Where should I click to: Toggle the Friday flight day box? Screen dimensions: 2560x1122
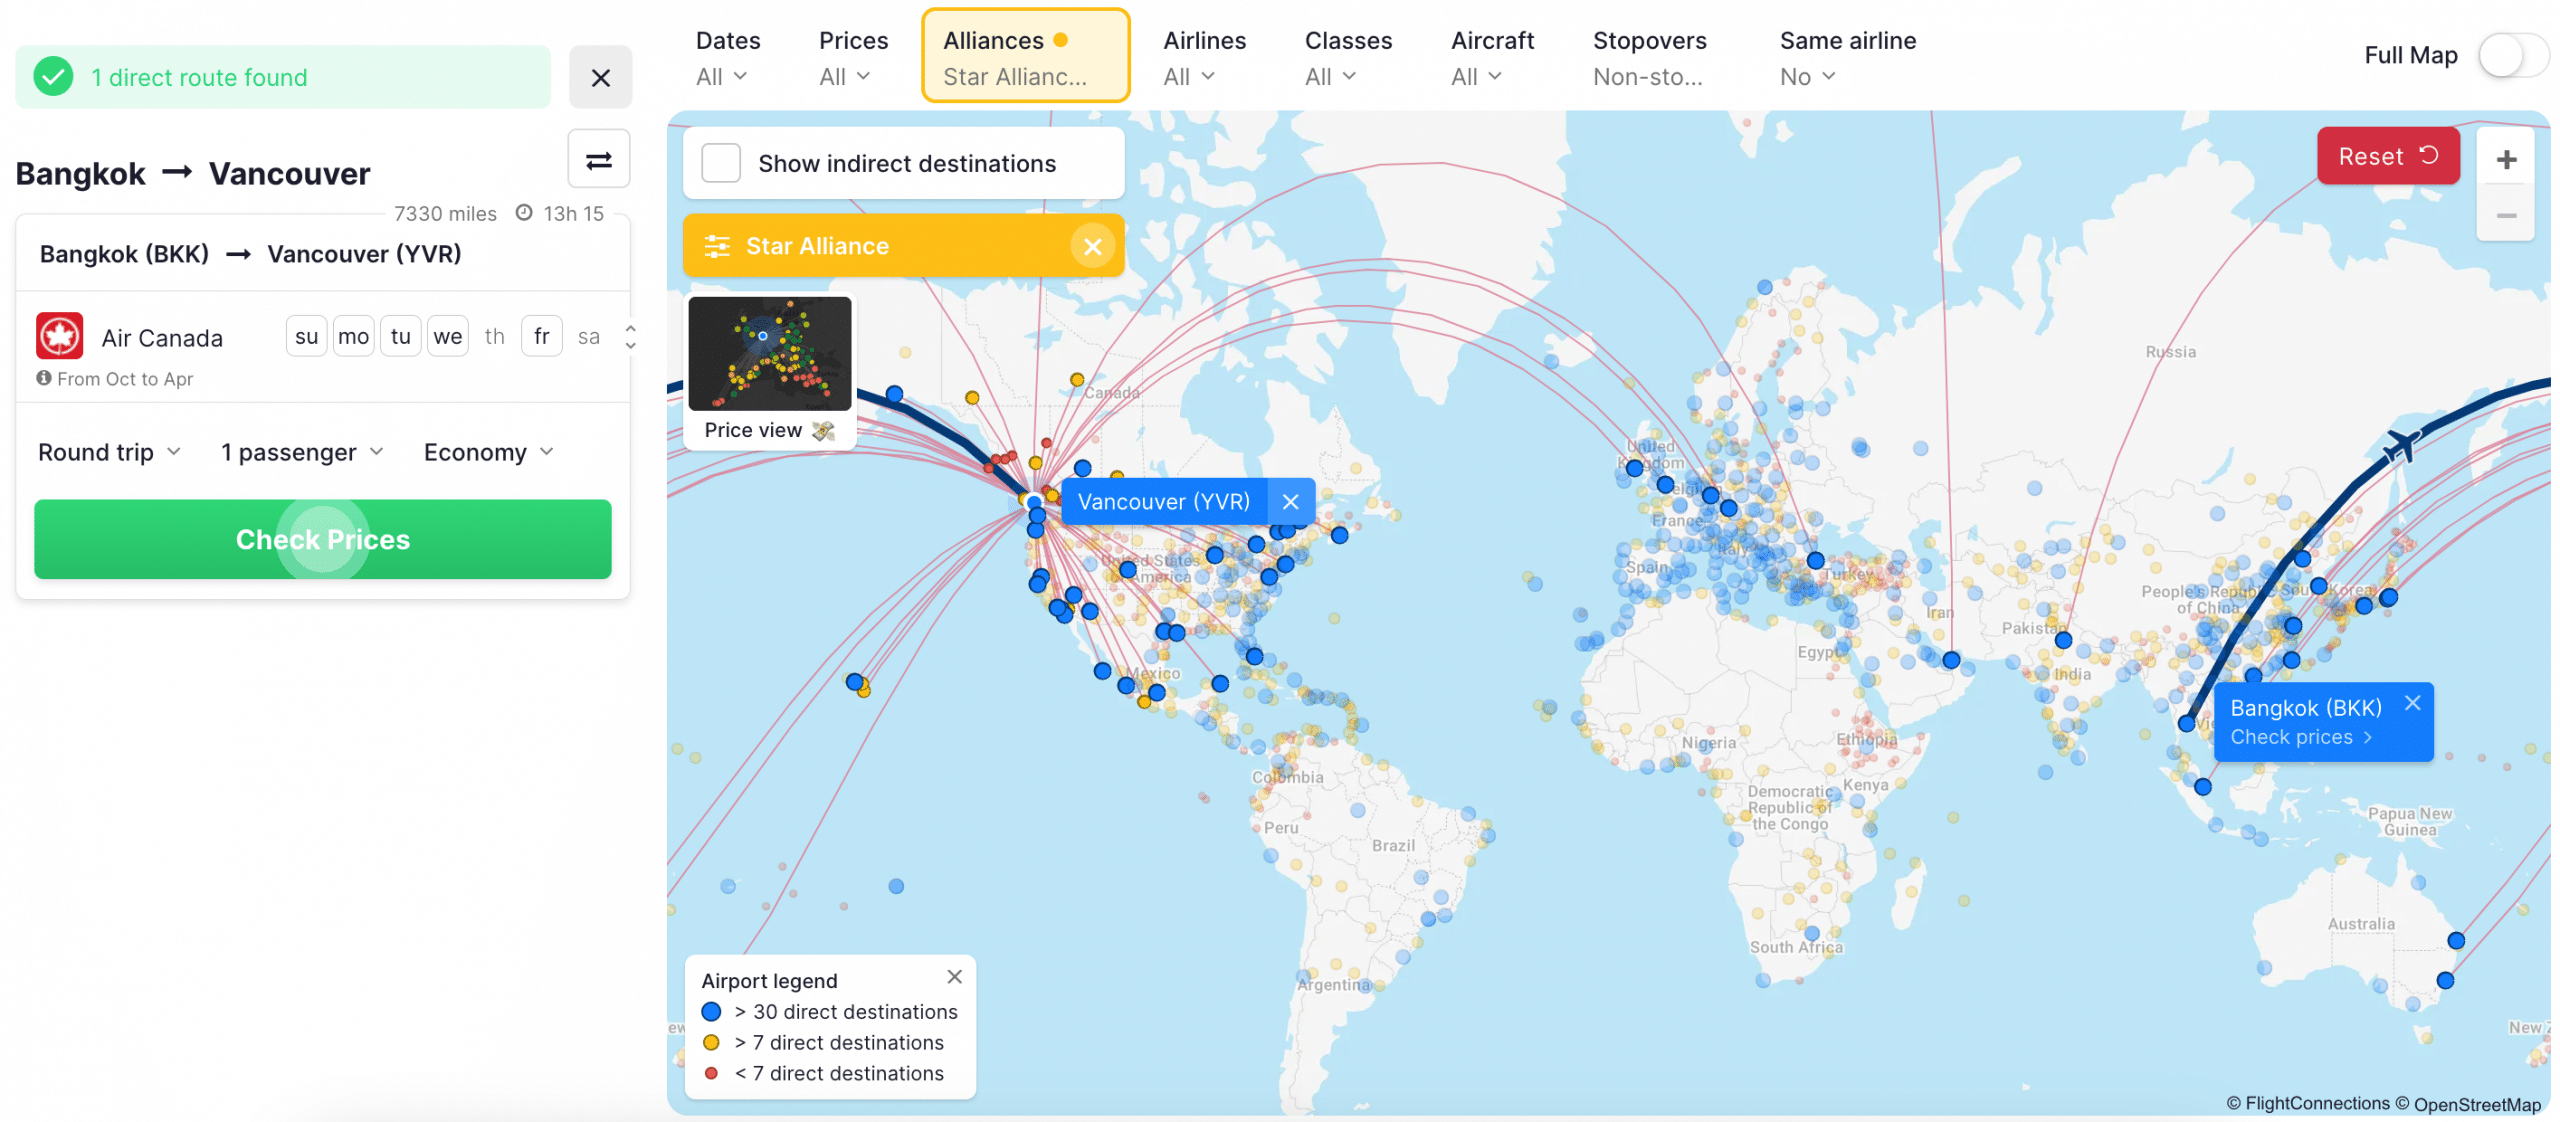[541, 337]
